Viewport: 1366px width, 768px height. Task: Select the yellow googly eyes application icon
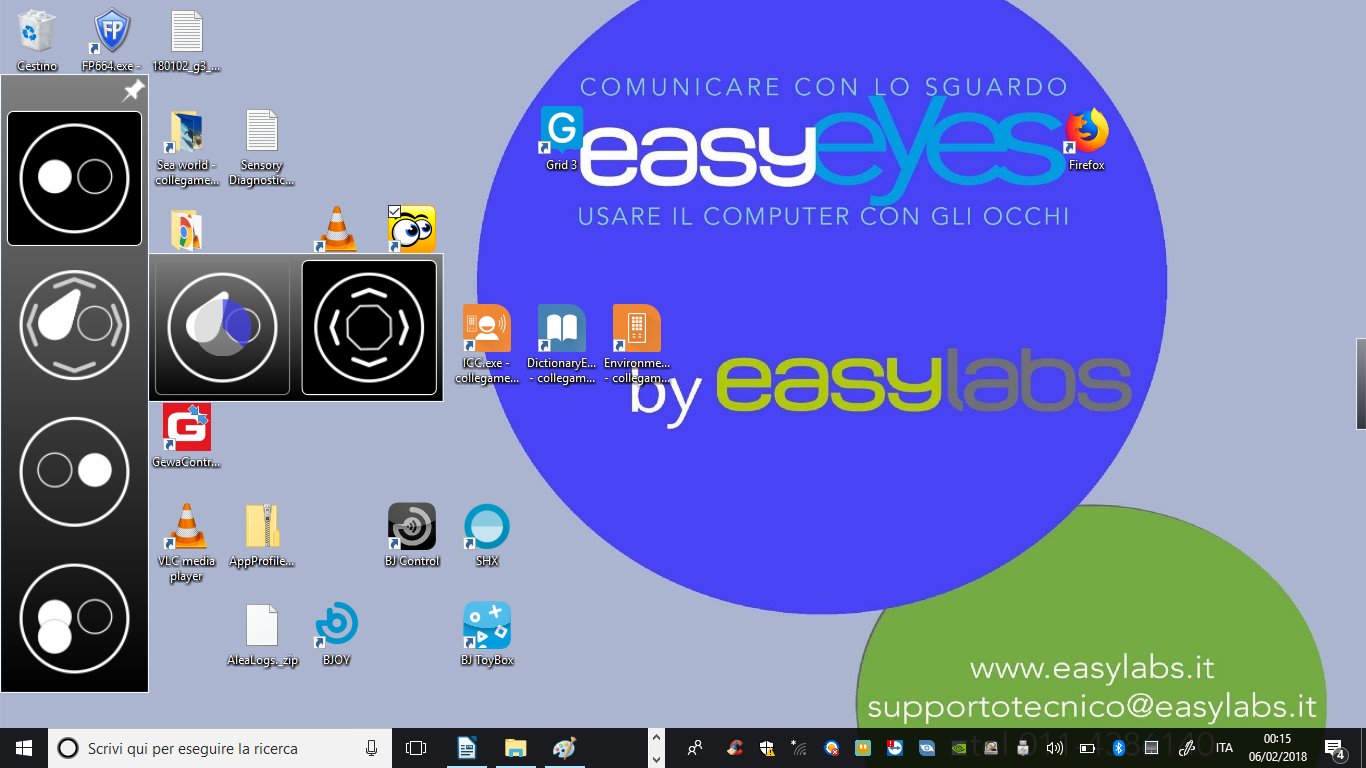pyautogui.click(x=412, y=229)
